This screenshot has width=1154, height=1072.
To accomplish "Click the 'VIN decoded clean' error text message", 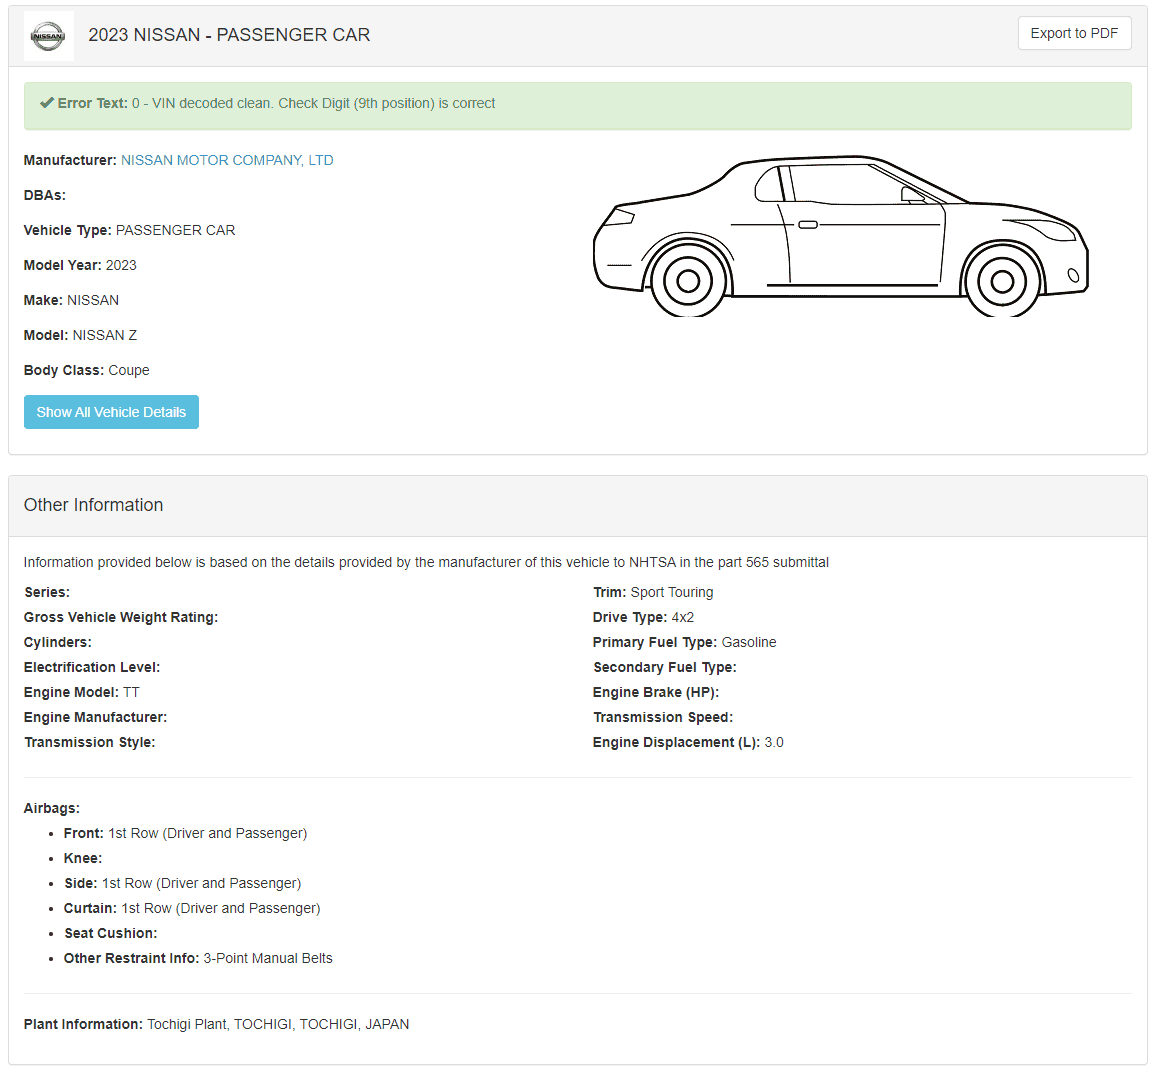I will pyautogui.click(x=314, y=103).
